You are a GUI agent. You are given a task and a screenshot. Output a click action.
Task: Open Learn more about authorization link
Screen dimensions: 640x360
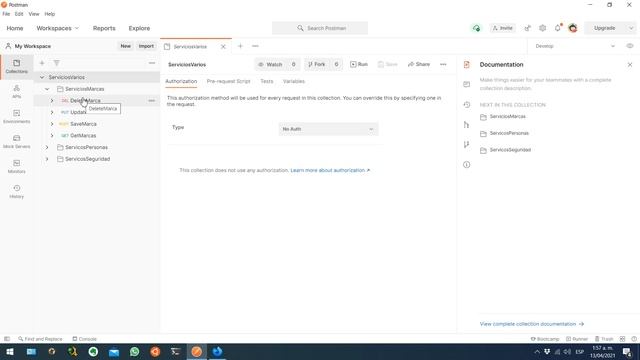tap(330, 170)
